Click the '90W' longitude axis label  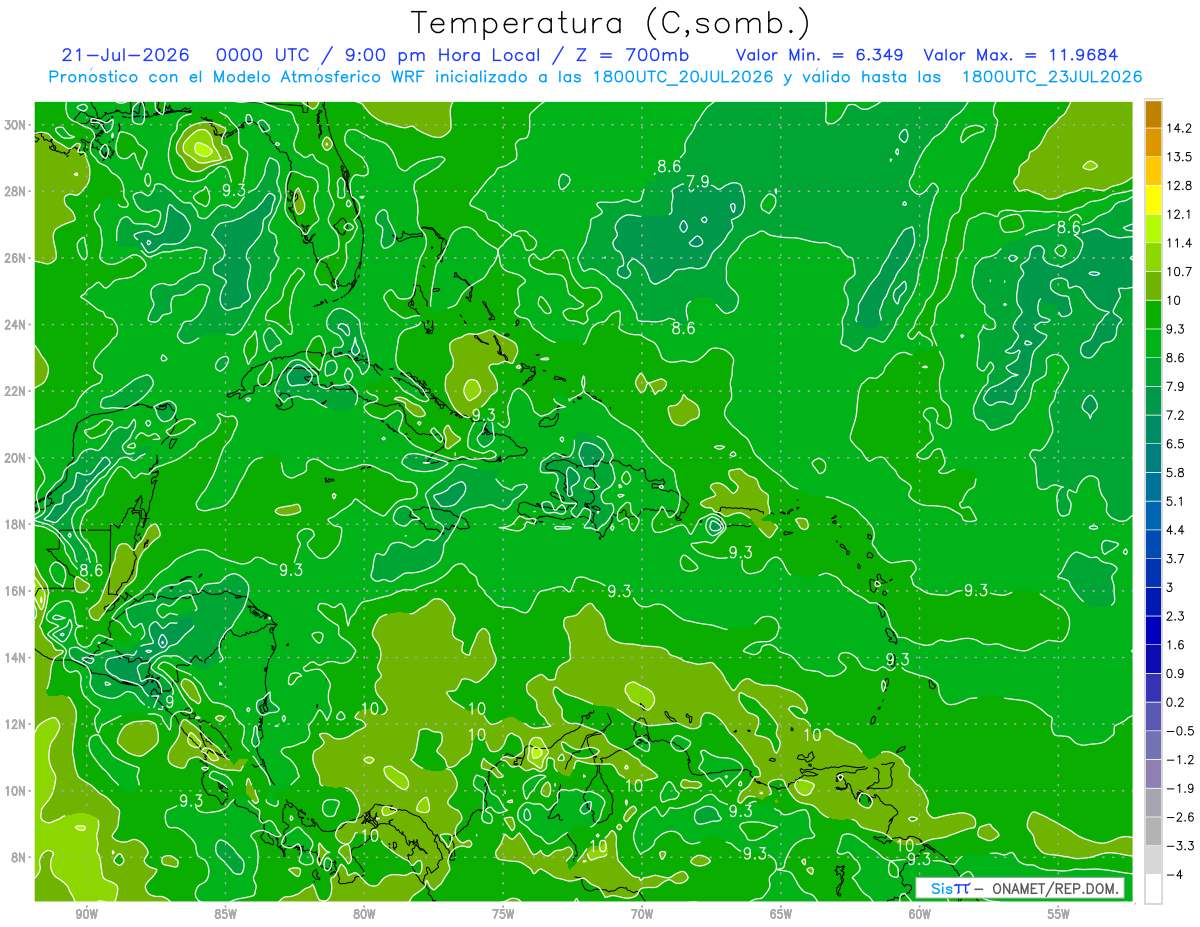coord(86,914)
